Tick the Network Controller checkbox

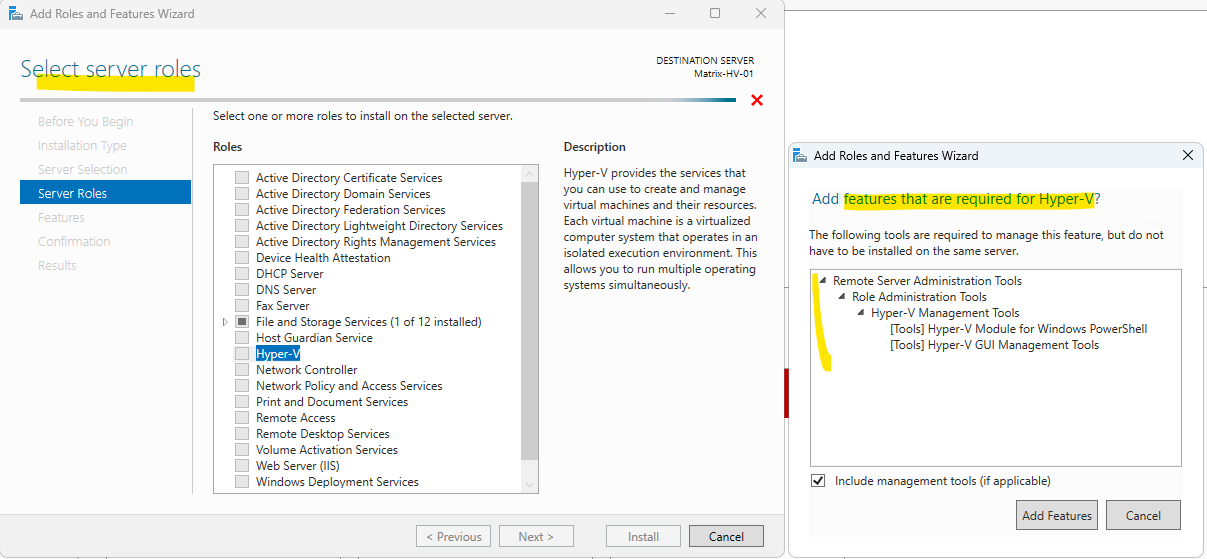[x=242, y=370]
